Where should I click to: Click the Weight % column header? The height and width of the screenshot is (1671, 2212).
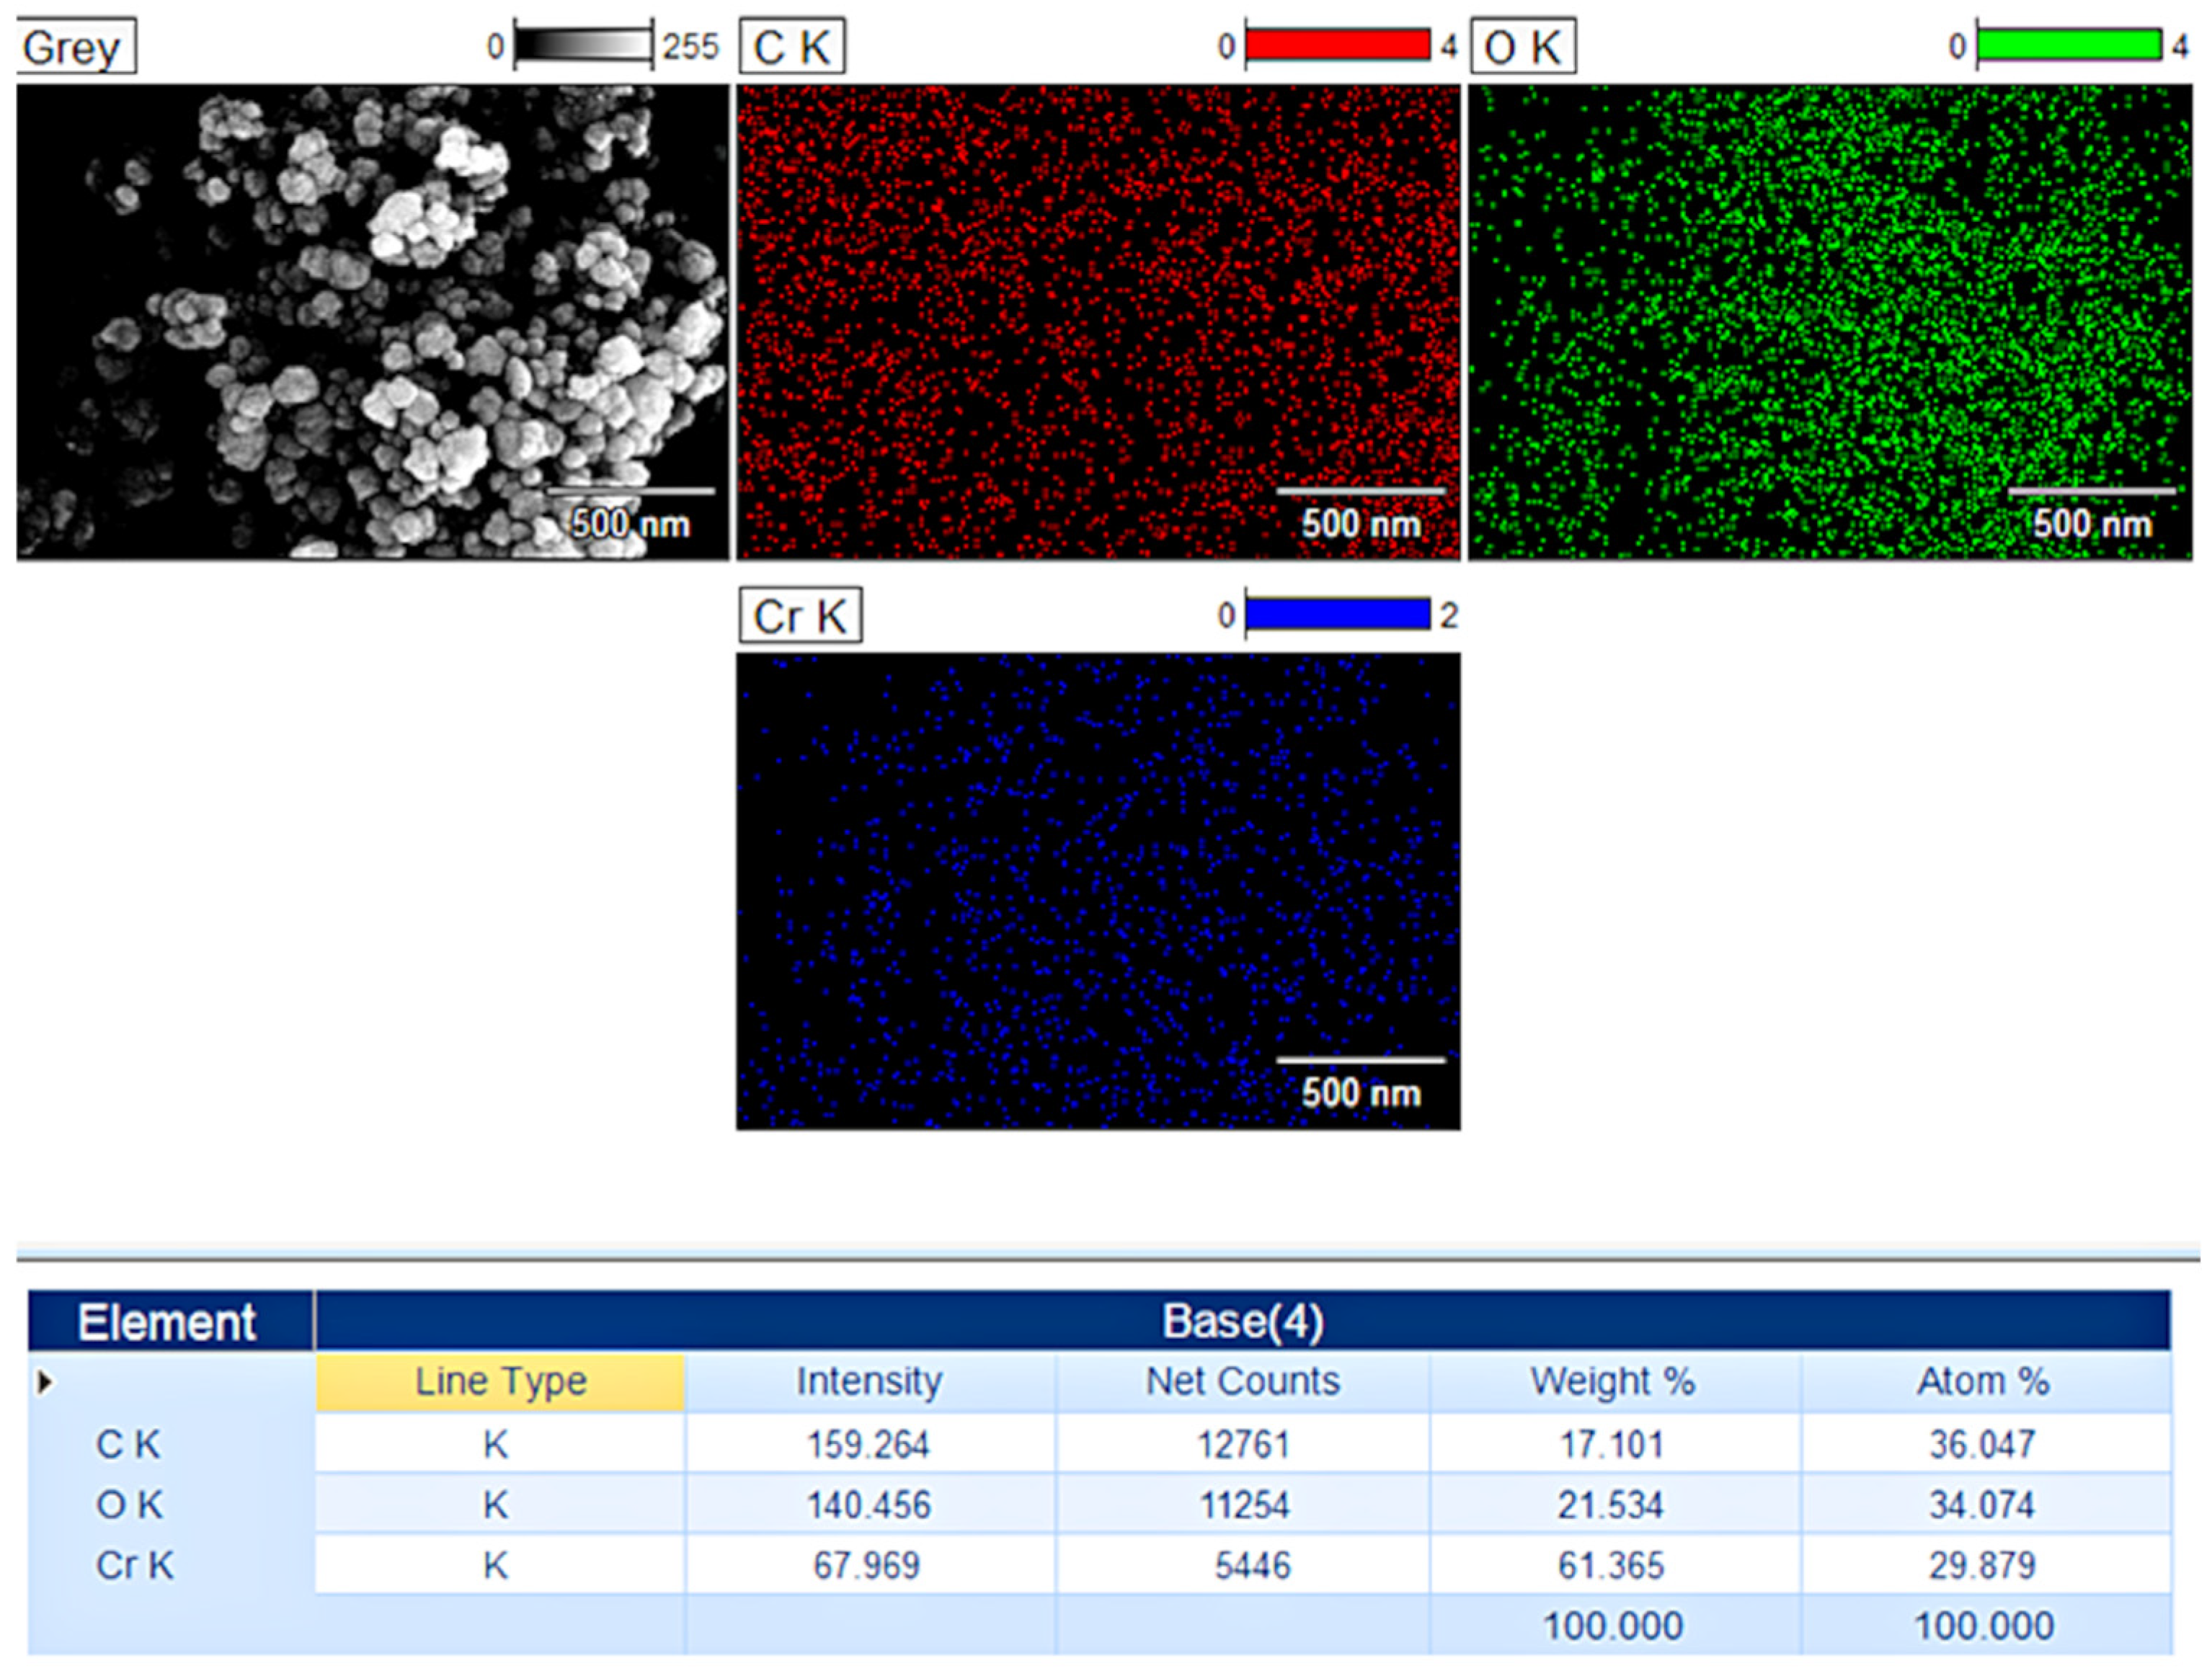1613,1383
